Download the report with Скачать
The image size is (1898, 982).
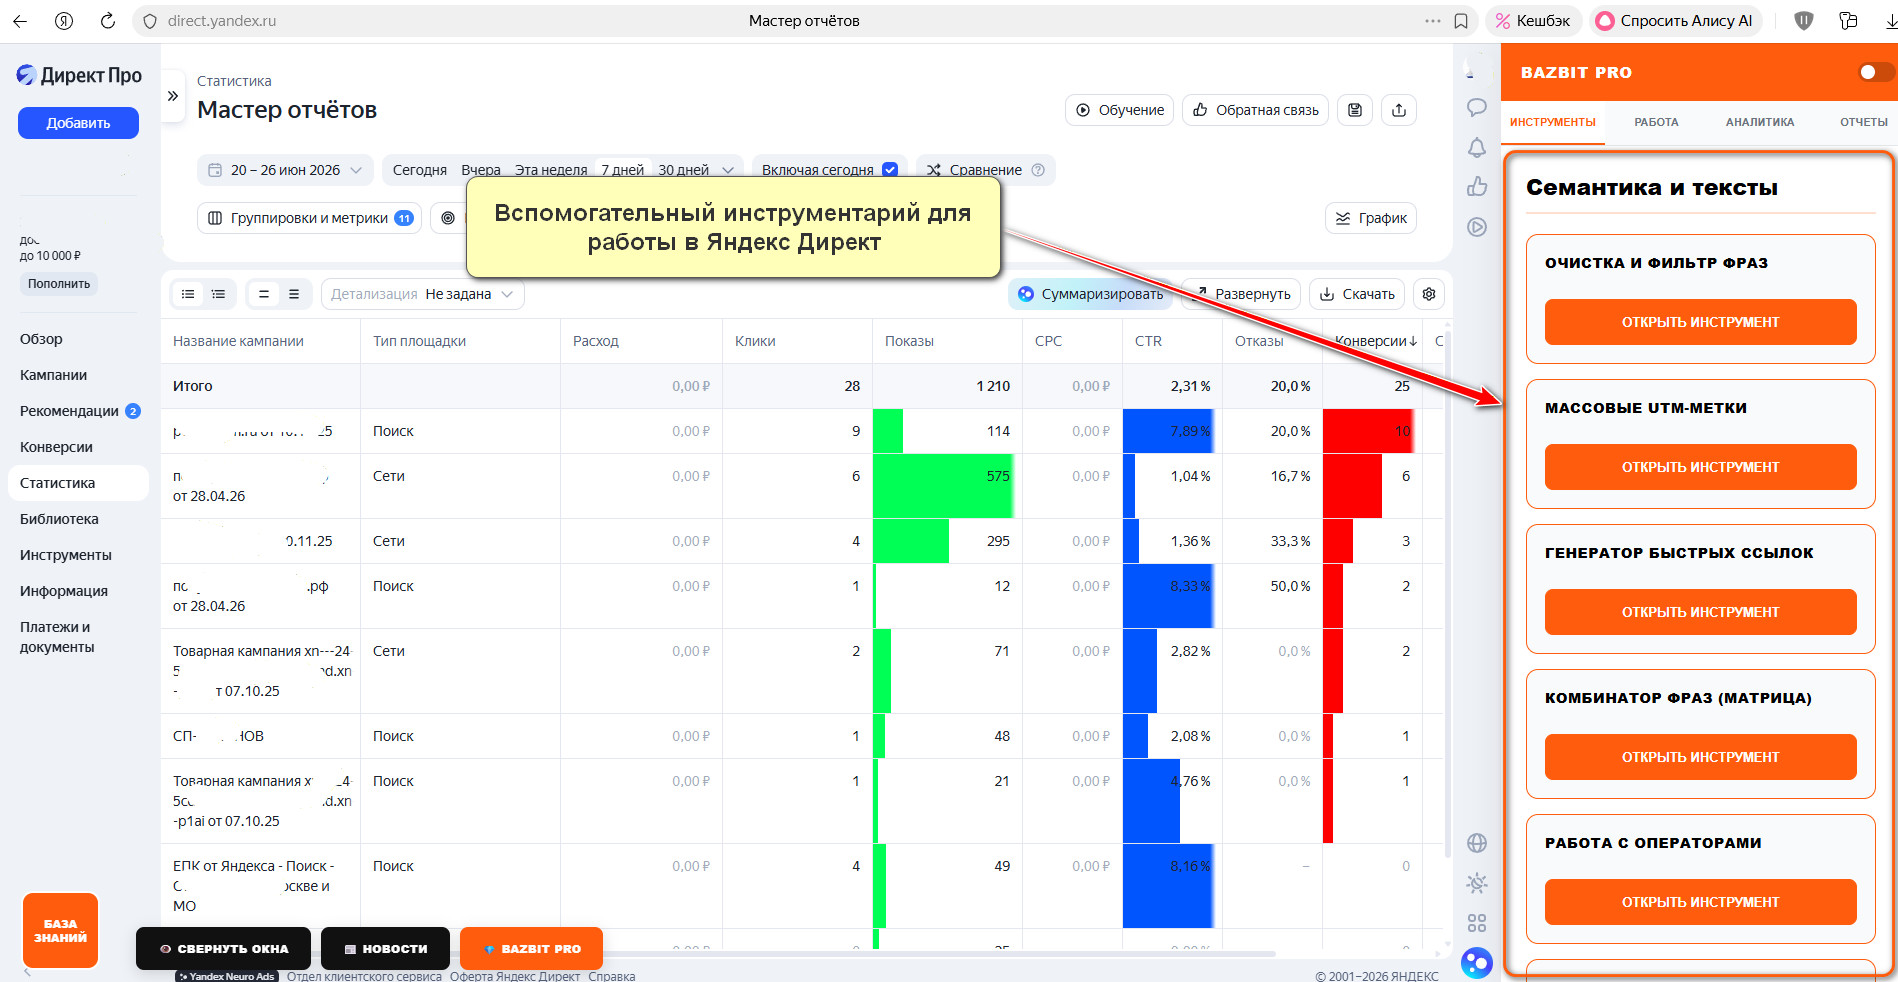1357,294
